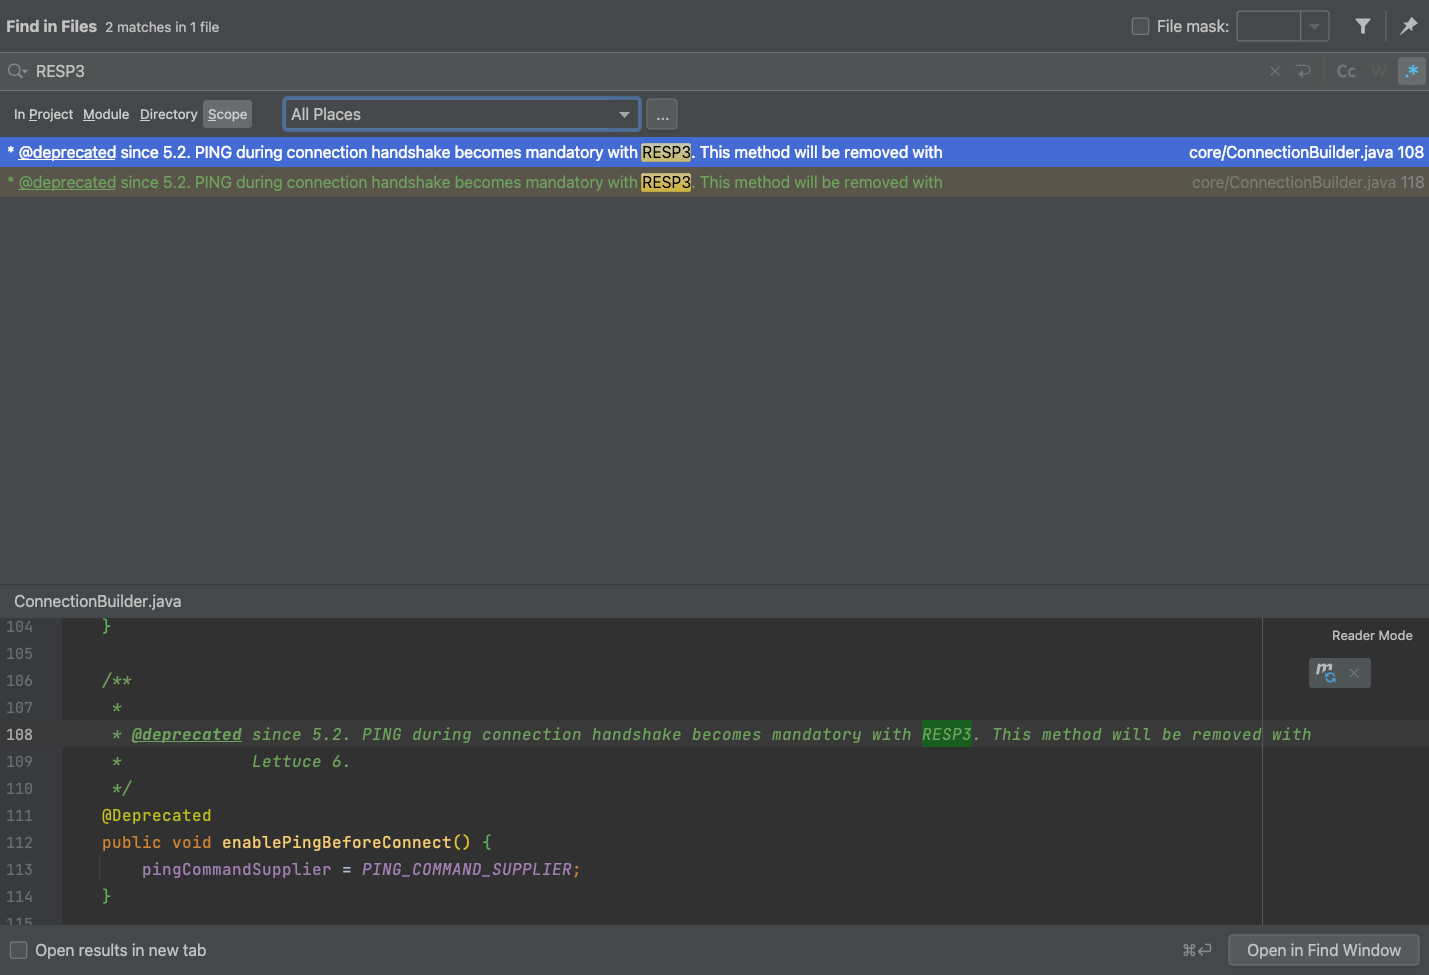Switch to the In Project scope tab
Screen dimensions: 1429x975
click(x=43, y=114)
